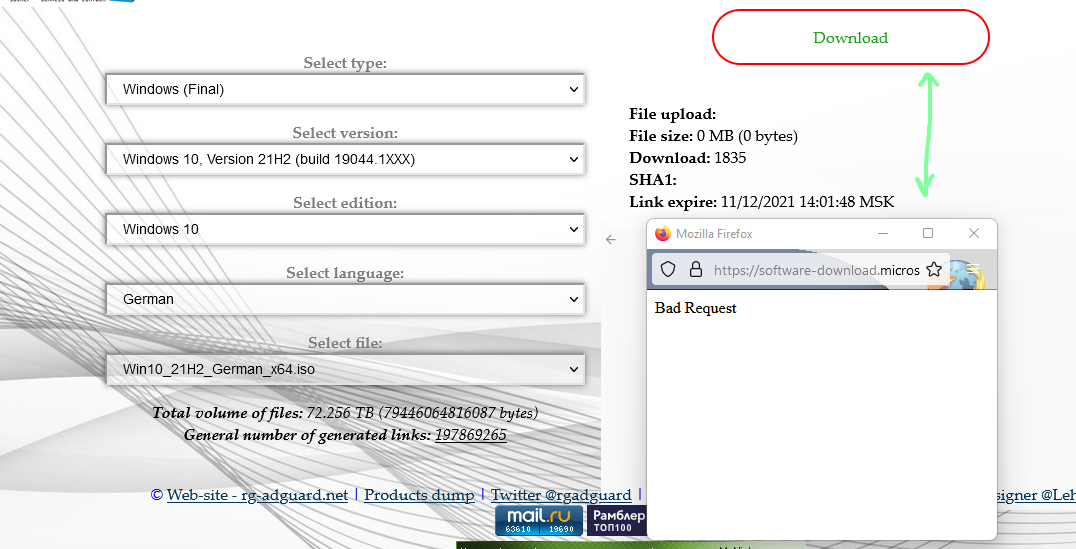Image resolution: width=1076 pixels, height=549 pixels.
Task: Click the File size 0 MB text
Action: click(714, 136)
